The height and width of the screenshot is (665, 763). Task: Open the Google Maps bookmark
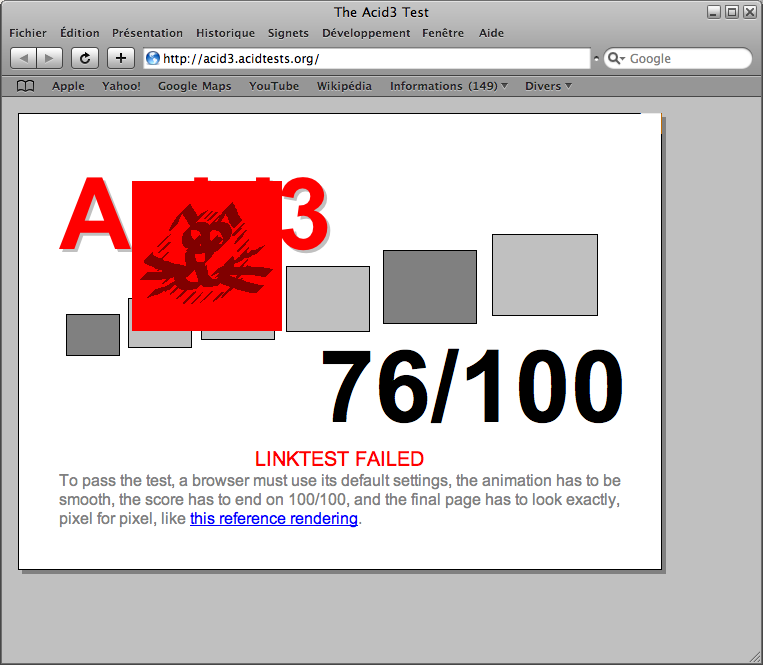194,86
